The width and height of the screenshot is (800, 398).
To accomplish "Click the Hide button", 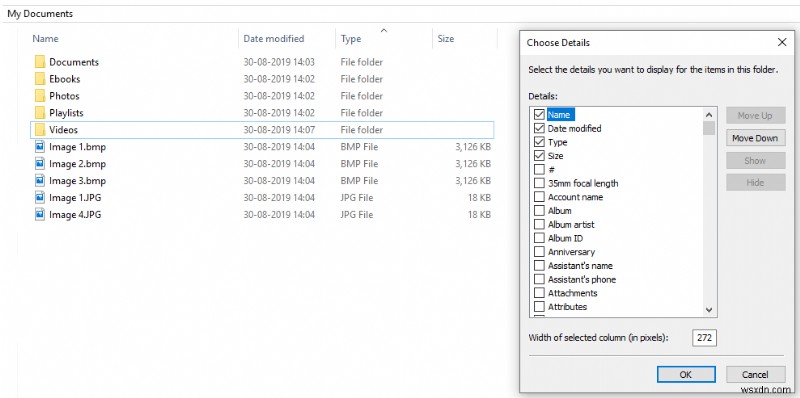I will [x=755, y=183].
